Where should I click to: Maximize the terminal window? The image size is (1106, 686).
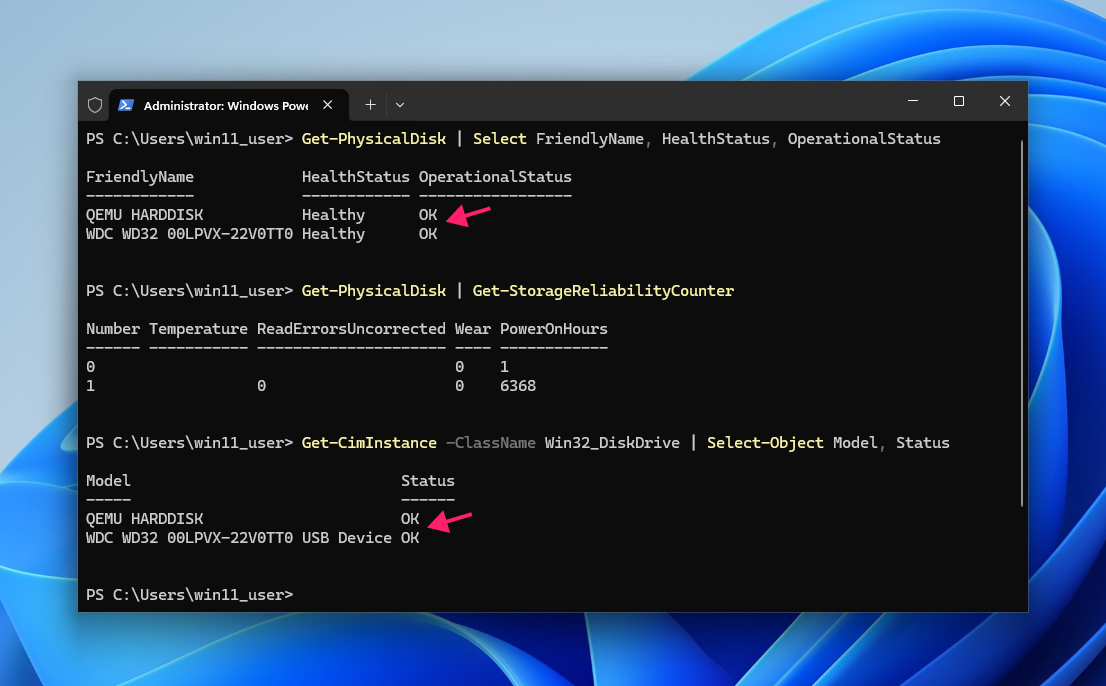coord(959,102)
